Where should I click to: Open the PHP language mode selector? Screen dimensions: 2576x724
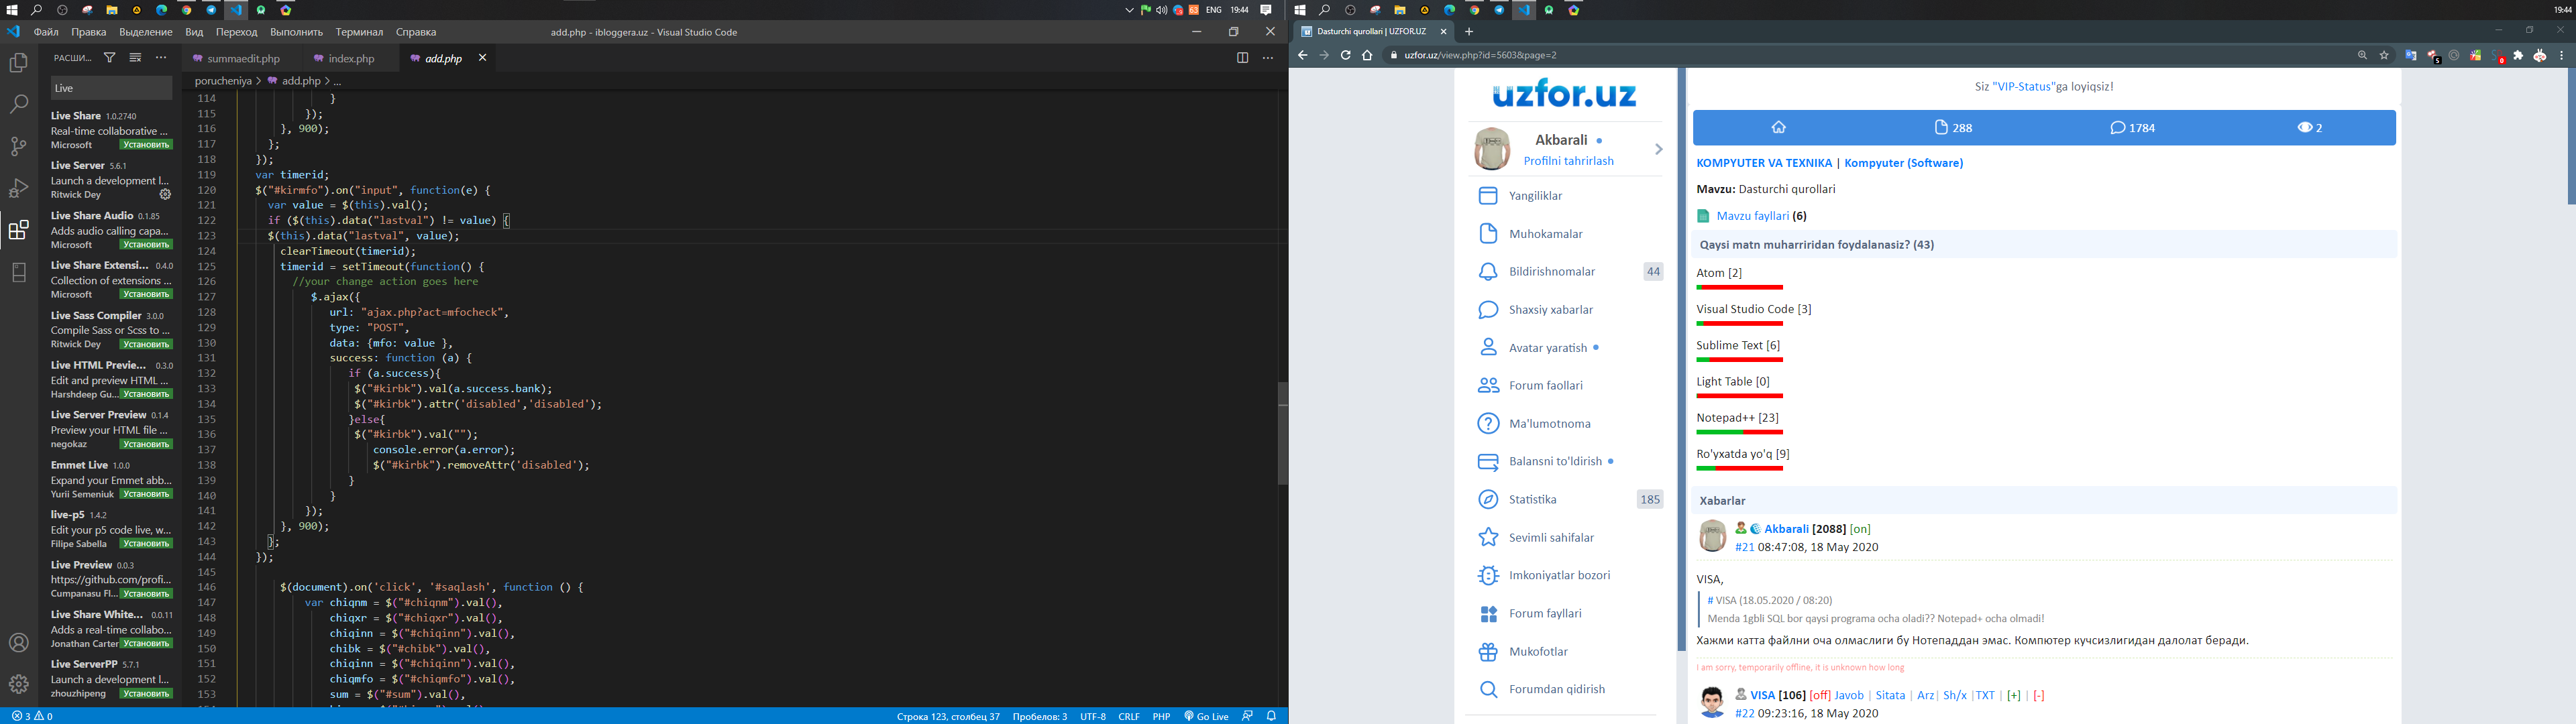(x=1161, y=716)
